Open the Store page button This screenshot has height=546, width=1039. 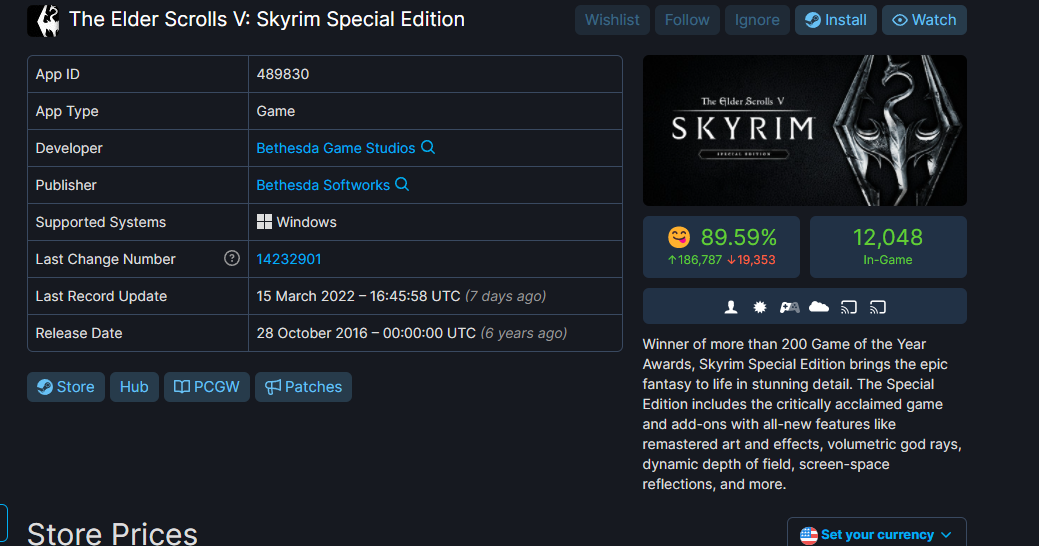pos(66,387)
